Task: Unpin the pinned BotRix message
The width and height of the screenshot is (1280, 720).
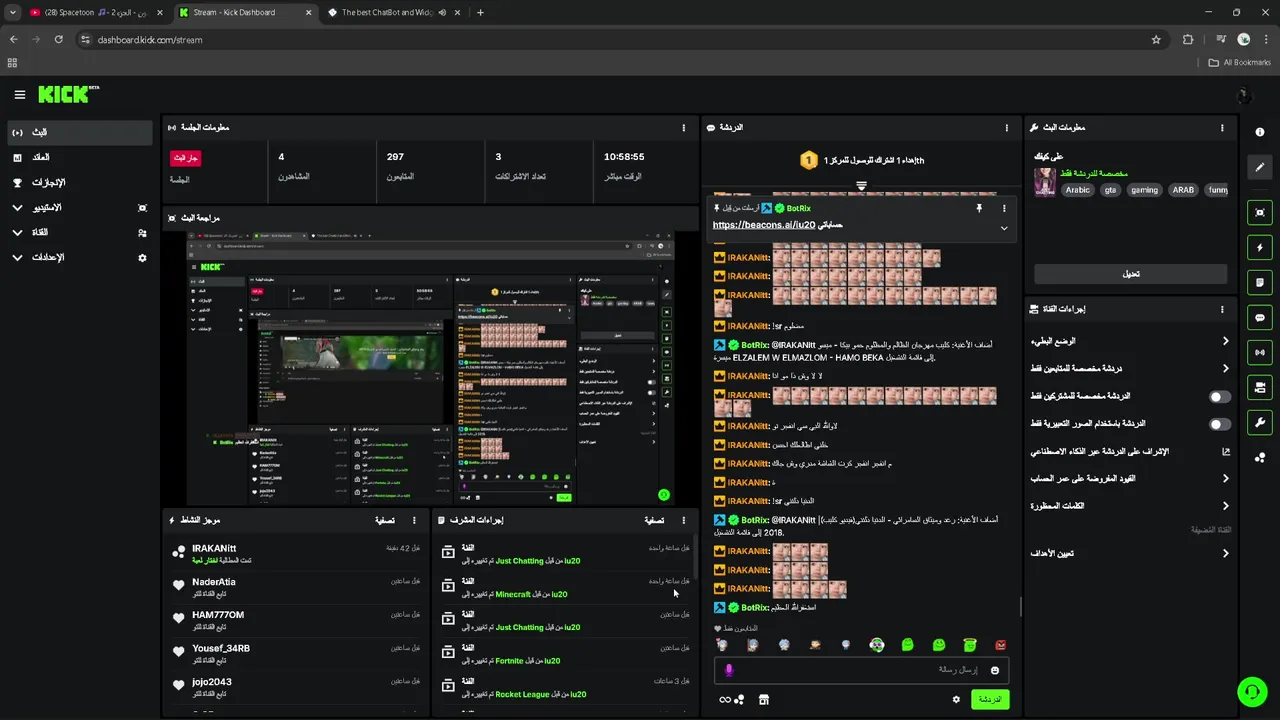Action: pyautogui.click(x=979, y=208)
